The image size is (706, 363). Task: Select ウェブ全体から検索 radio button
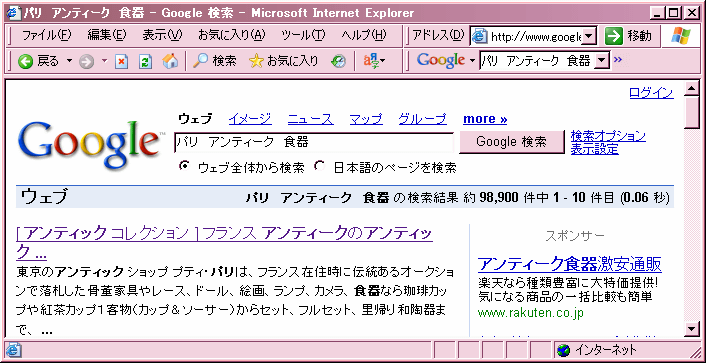(x=184, y=166)
